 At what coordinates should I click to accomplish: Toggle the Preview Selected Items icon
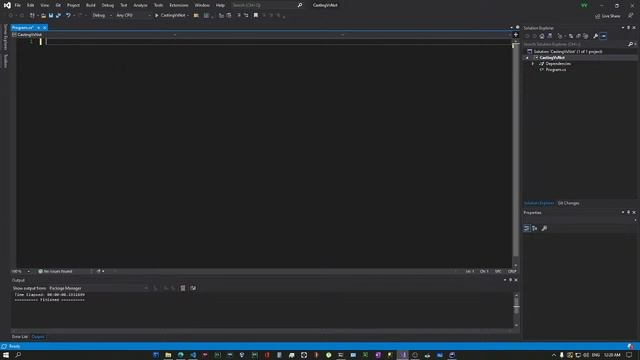[604, 36]
